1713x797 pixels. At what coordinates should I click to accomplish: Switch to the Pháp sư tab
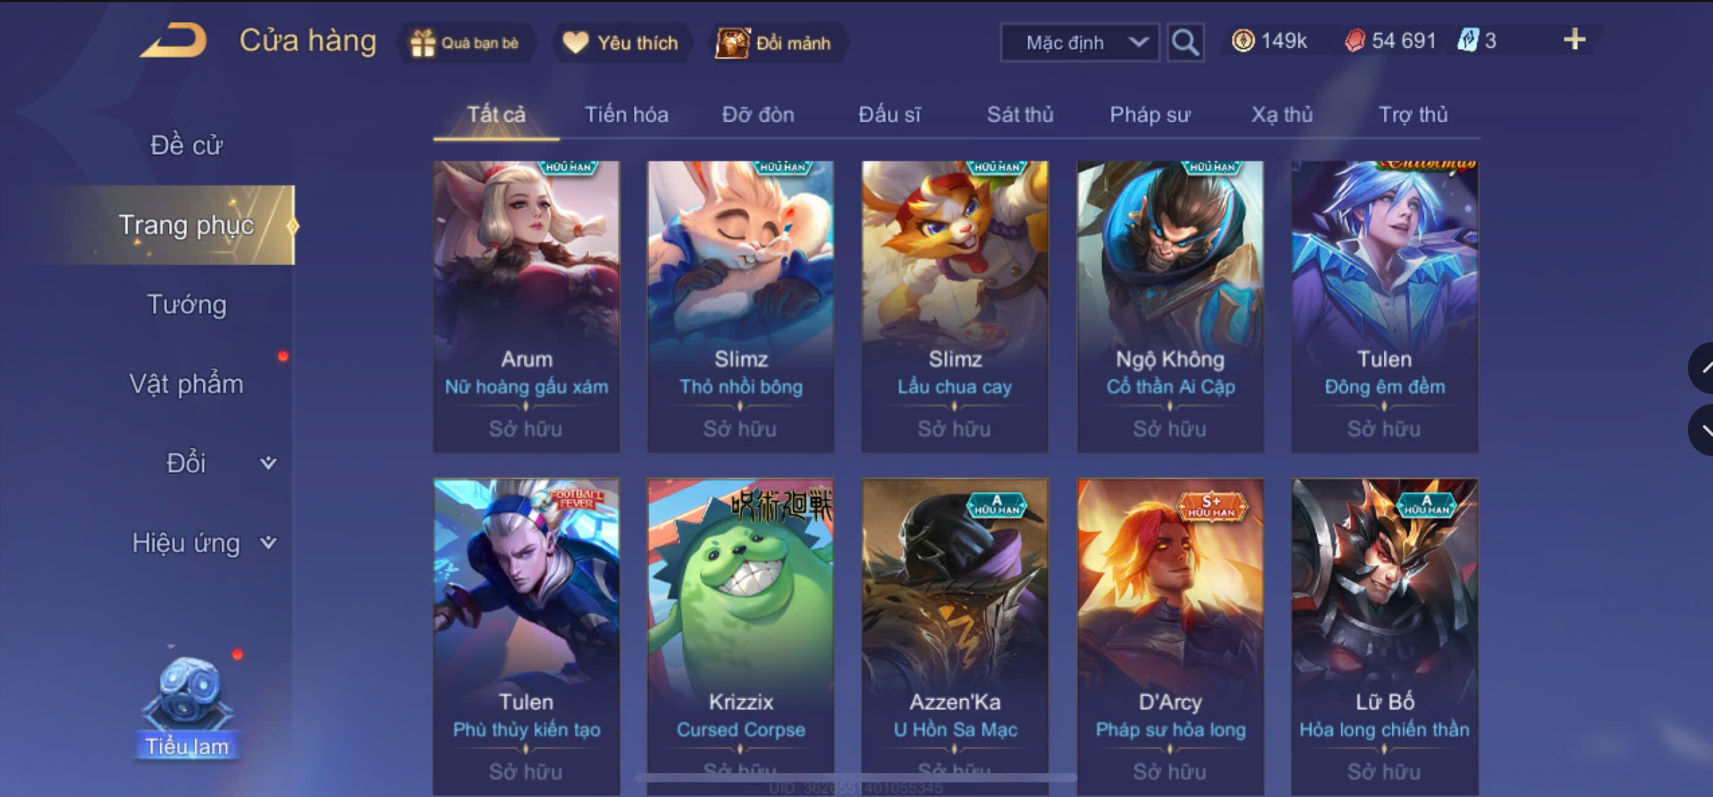point(1149,115)
